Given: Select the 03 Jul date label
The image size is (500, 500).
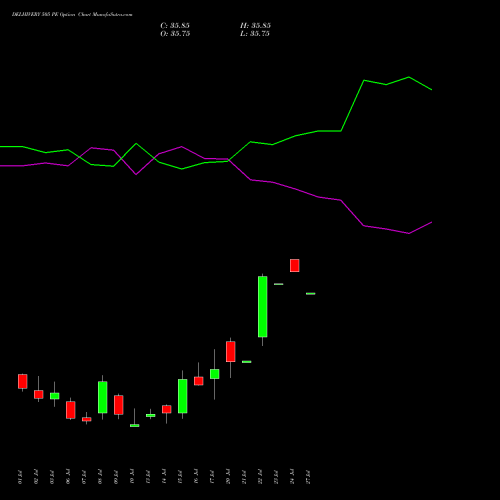Looking at the screenshot, I should point(52,477).
